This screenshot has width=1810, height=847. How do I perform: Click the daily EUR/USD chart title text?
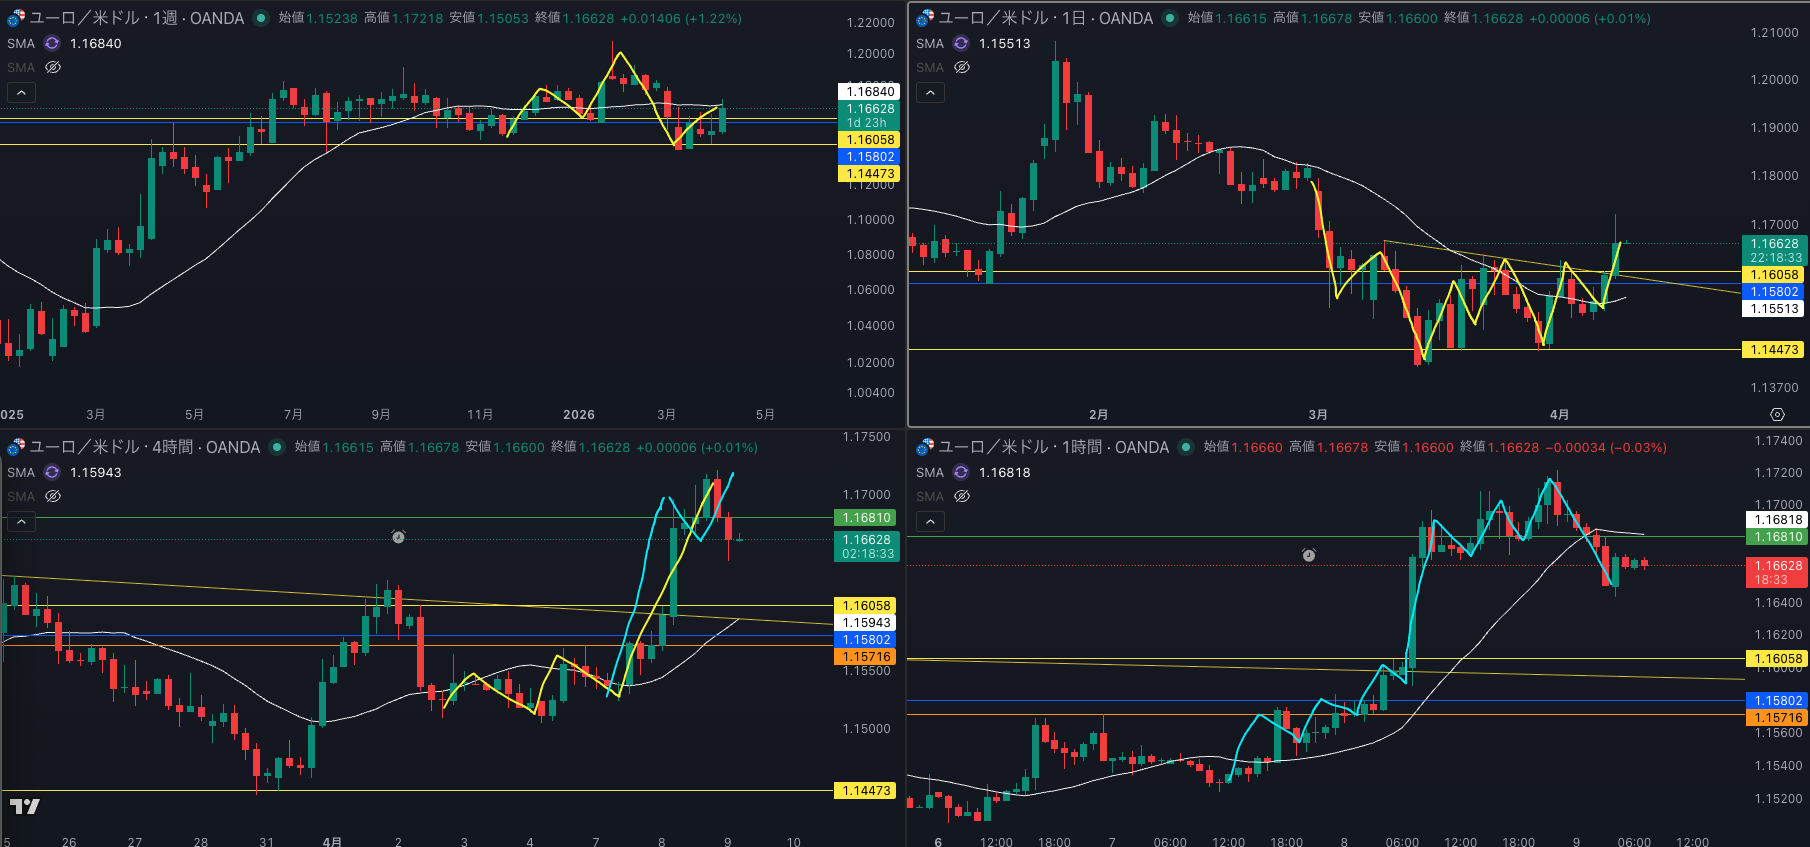pyautogui.click(x=1045, y=18)
